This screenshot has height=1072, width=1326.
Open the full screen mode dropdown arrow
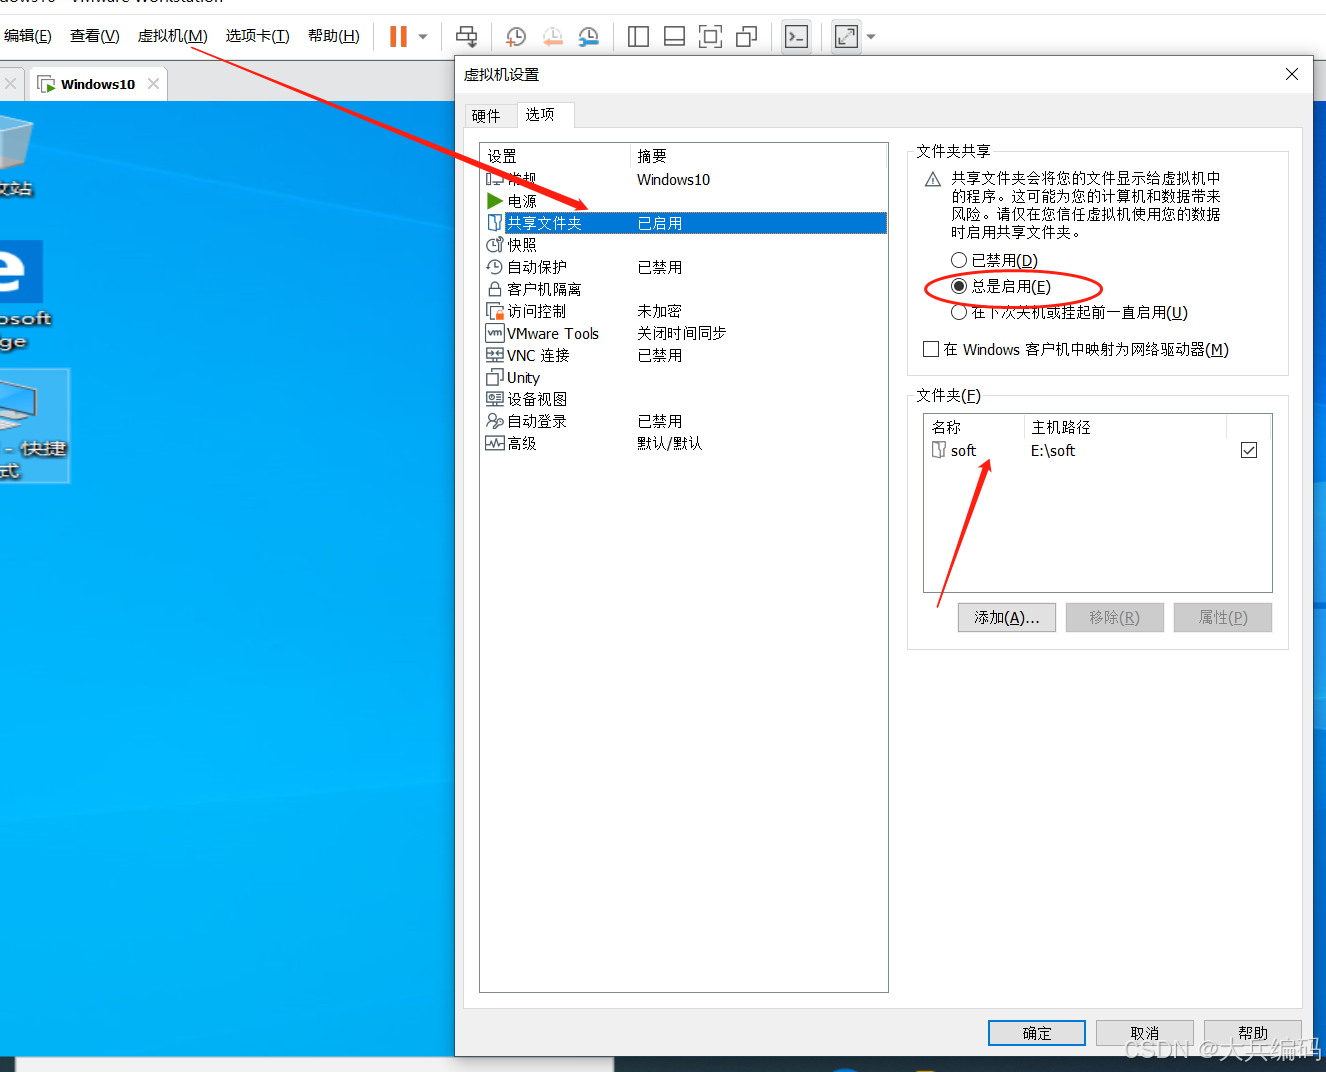[x=869, y=37]
